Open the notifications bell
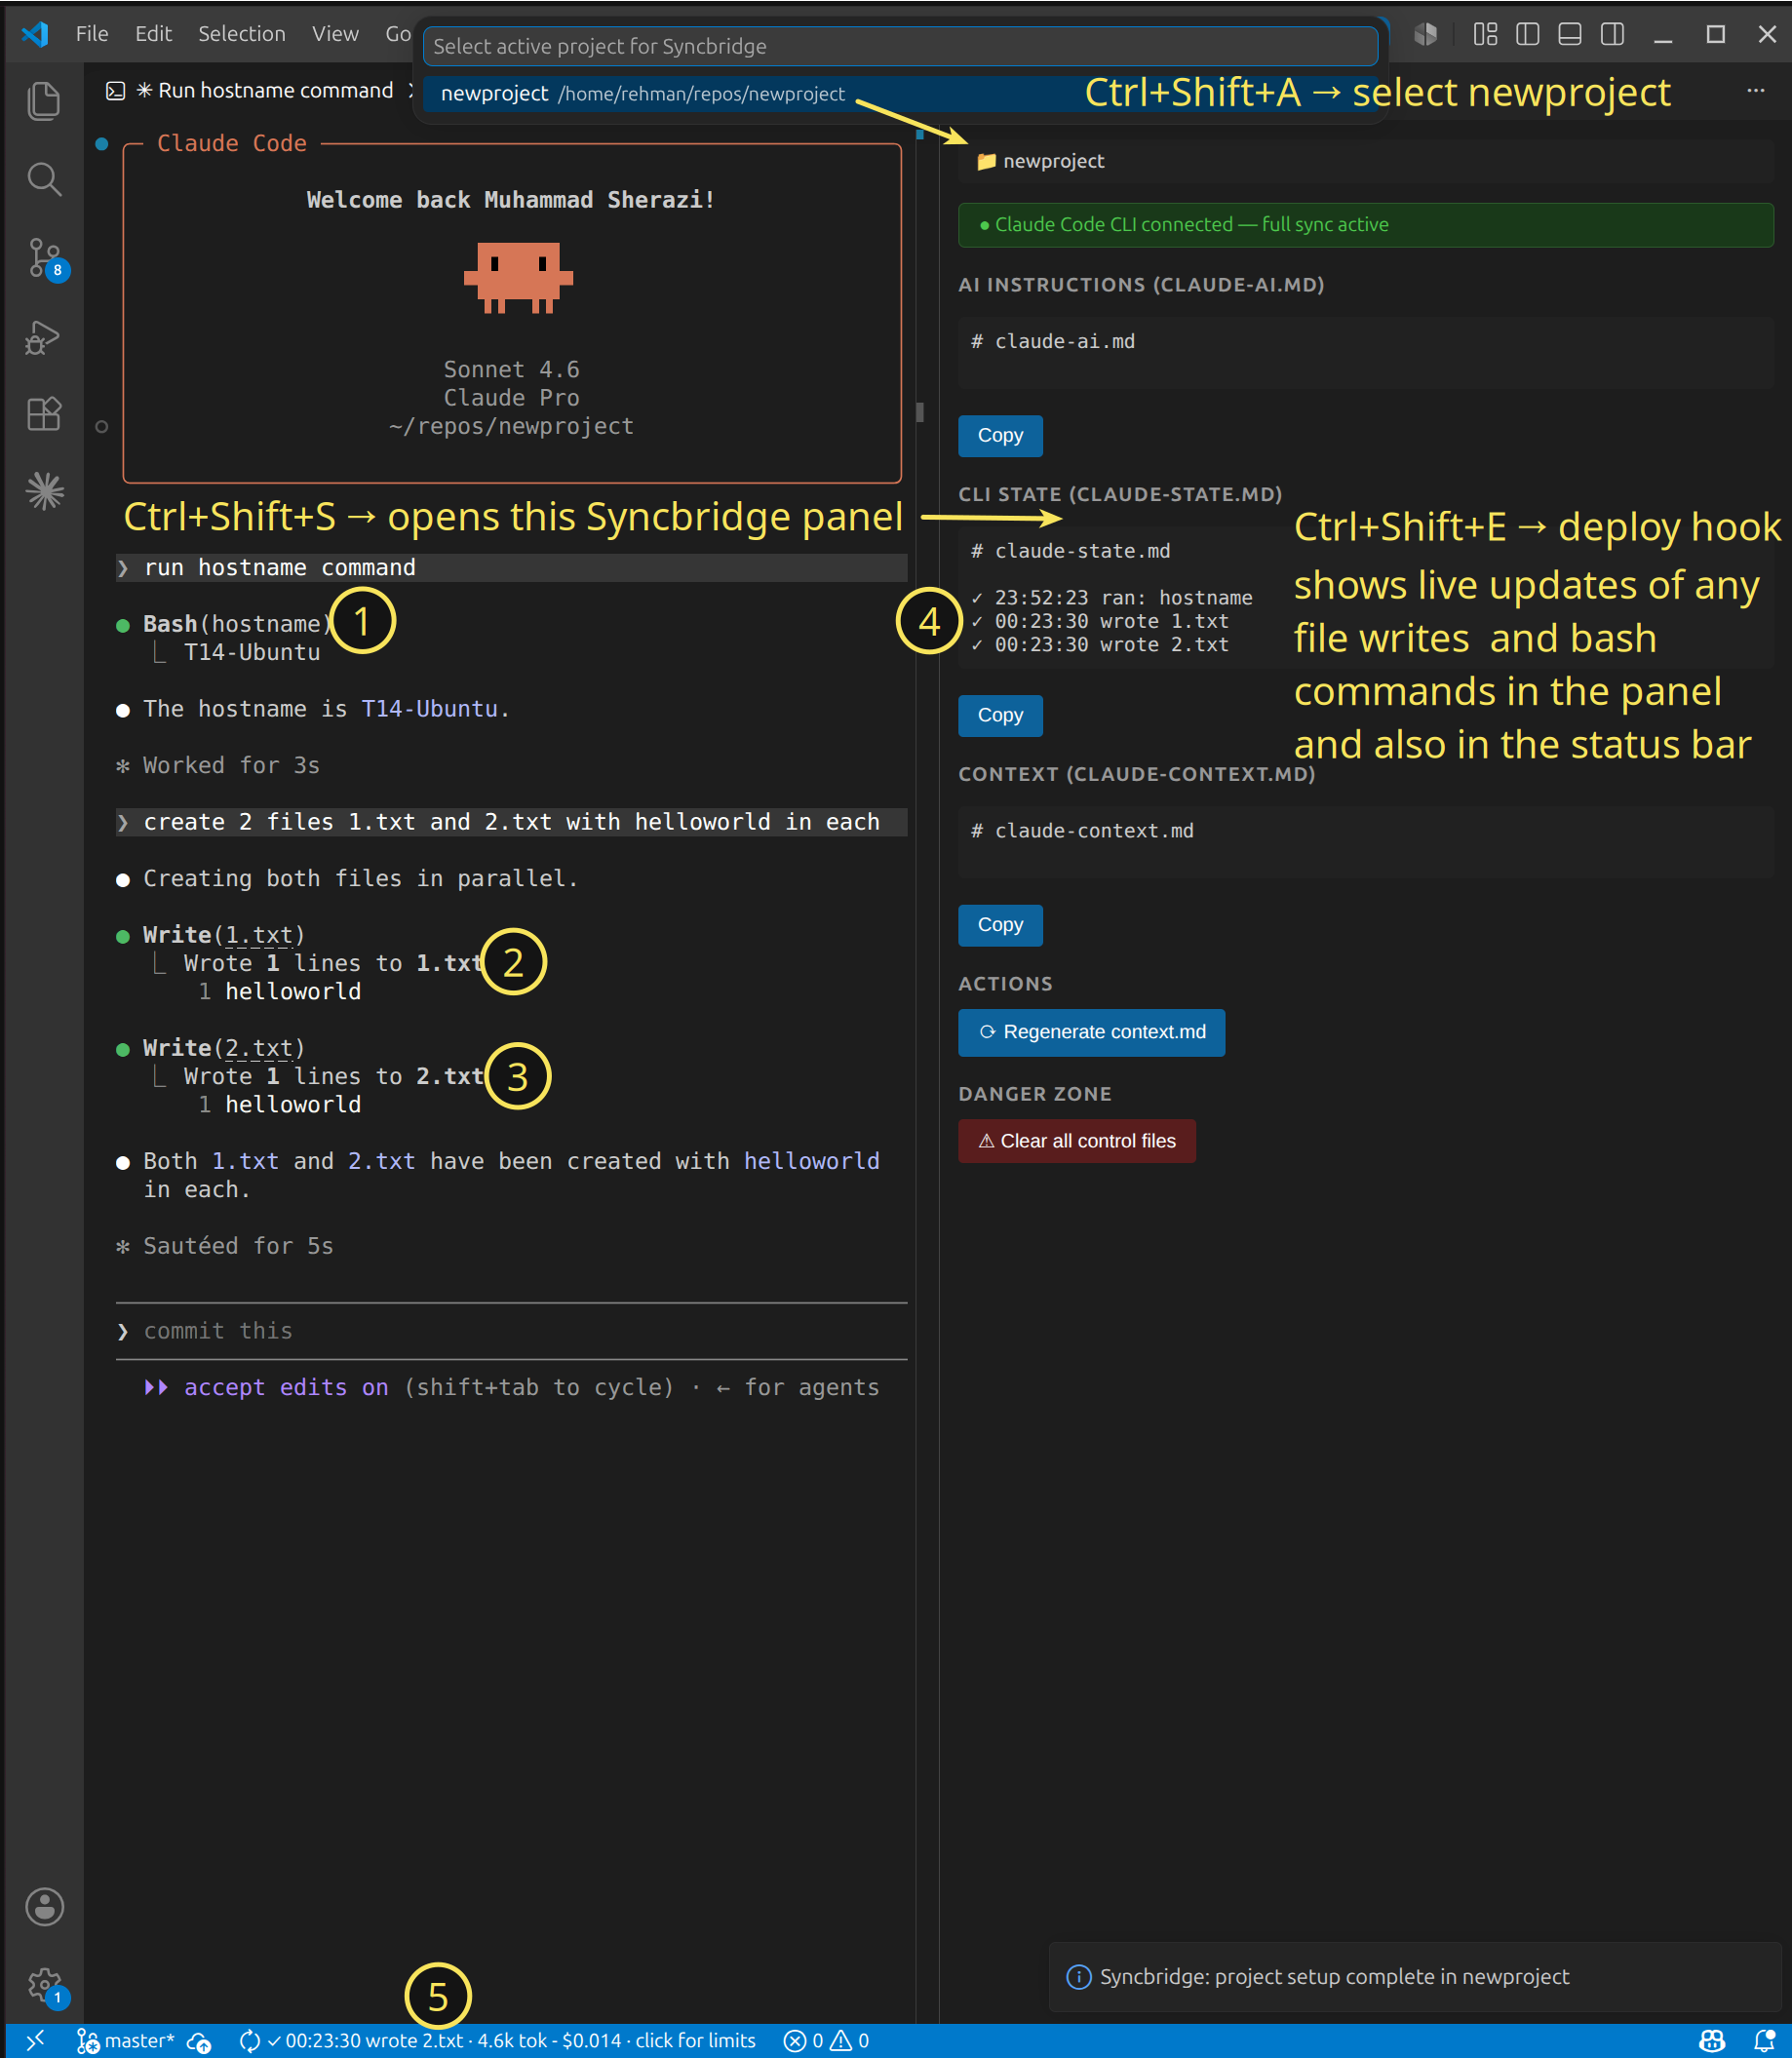 click(x=1764, y=2040)
